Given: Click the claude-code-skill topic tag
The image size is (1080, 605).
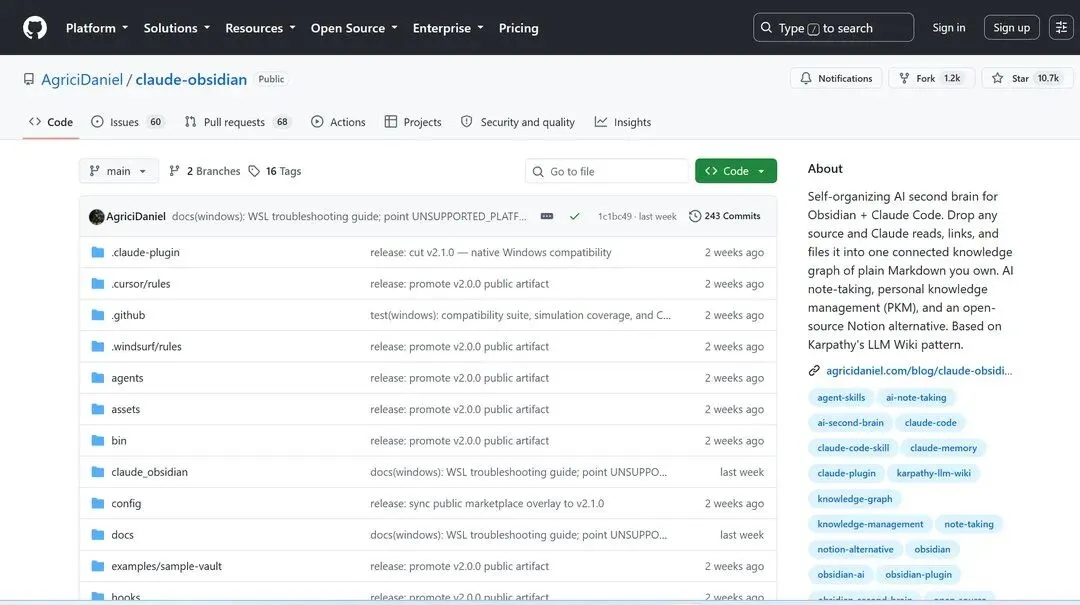Looking at the screenshot, I should [853, 448].
